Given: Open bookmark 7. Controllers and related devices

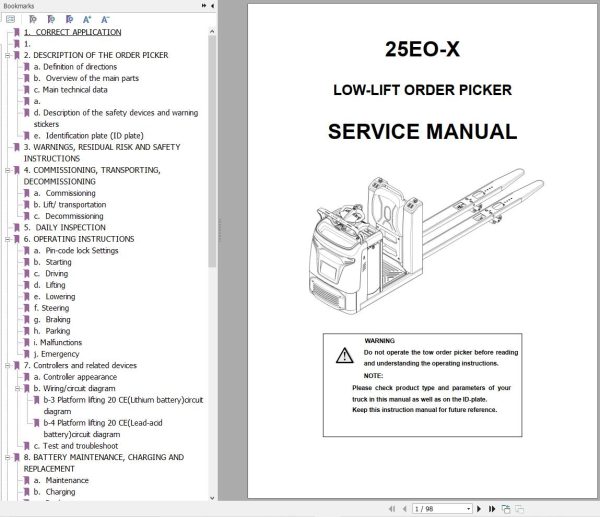Looking at the screenshot, I should point(80,365).
